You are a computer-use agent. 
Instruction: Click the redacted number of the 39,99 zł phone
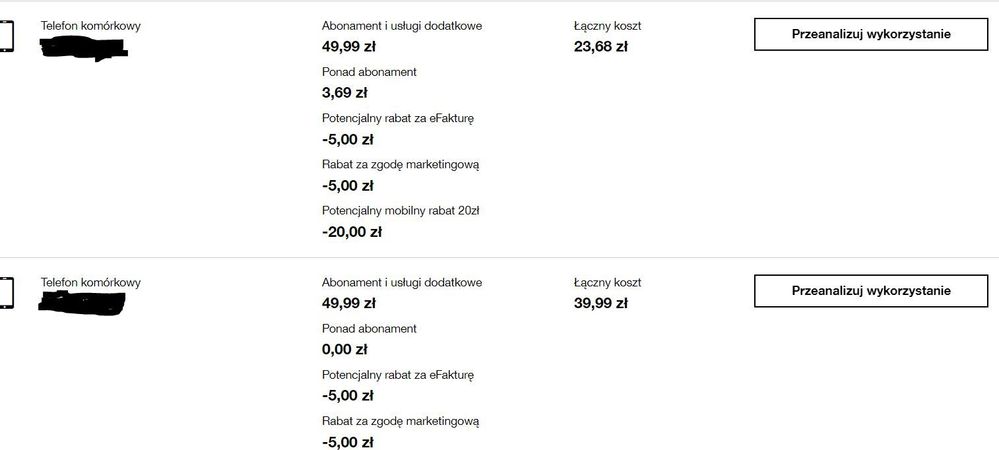point(82,302)
